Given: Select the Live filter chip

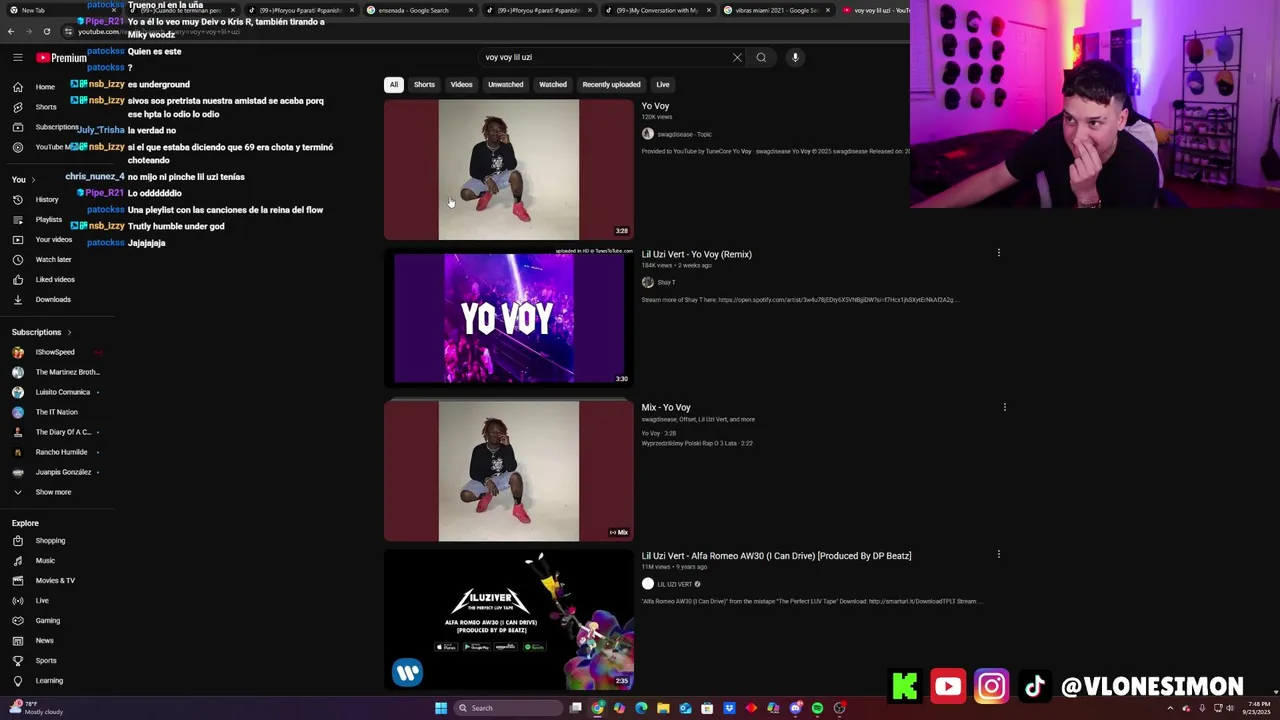Looking at the screenshot, I should click(662, 84).
